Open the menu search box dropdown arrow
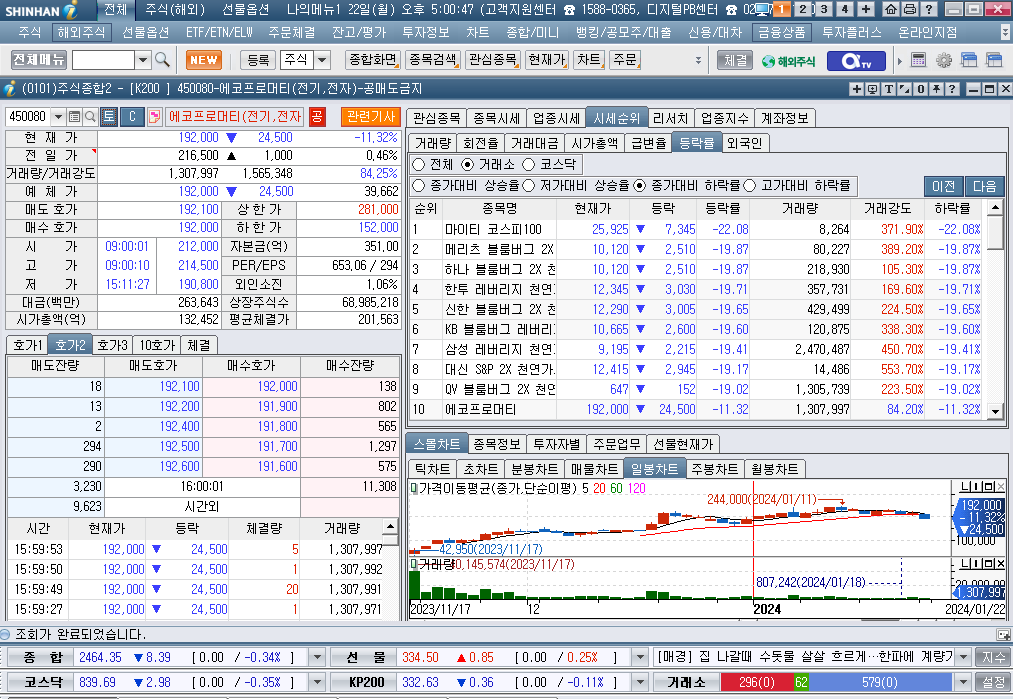Screen dimensions: 1013x699 [143, 60]
